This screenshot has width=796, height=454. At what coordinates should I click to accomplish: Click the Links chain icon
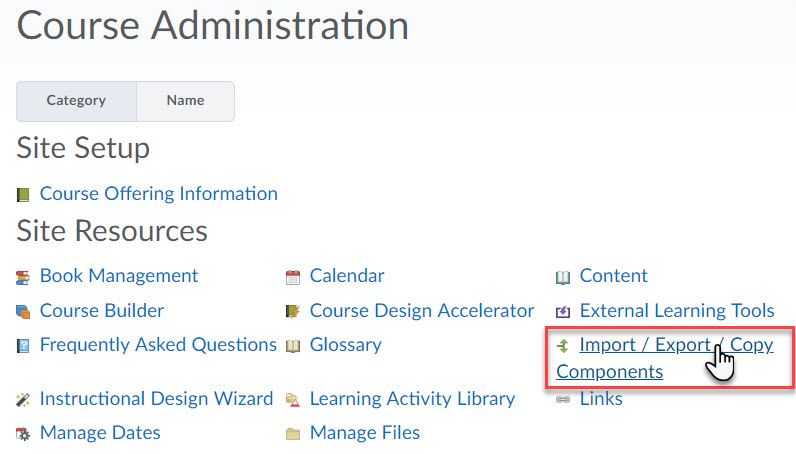[x=563, y=400]
